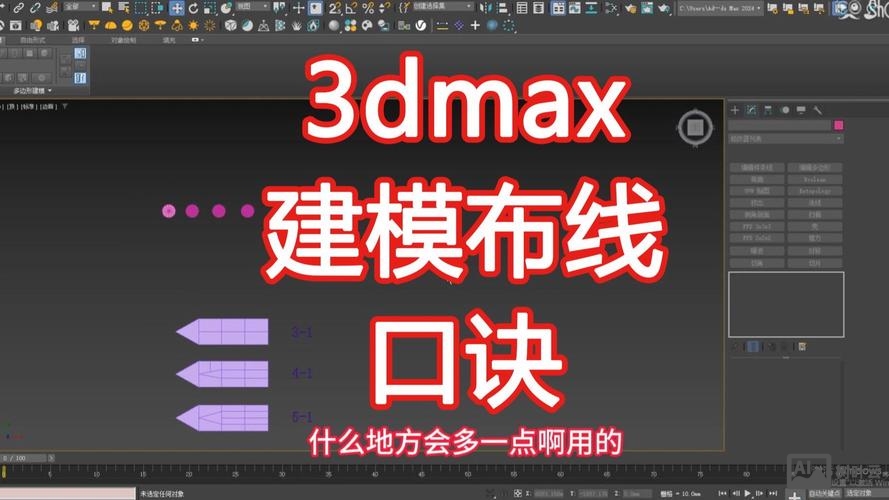This screenshot has width=889, height=500.
Task: Open the Layer Explorer icon
Action: tap(539, 7)
